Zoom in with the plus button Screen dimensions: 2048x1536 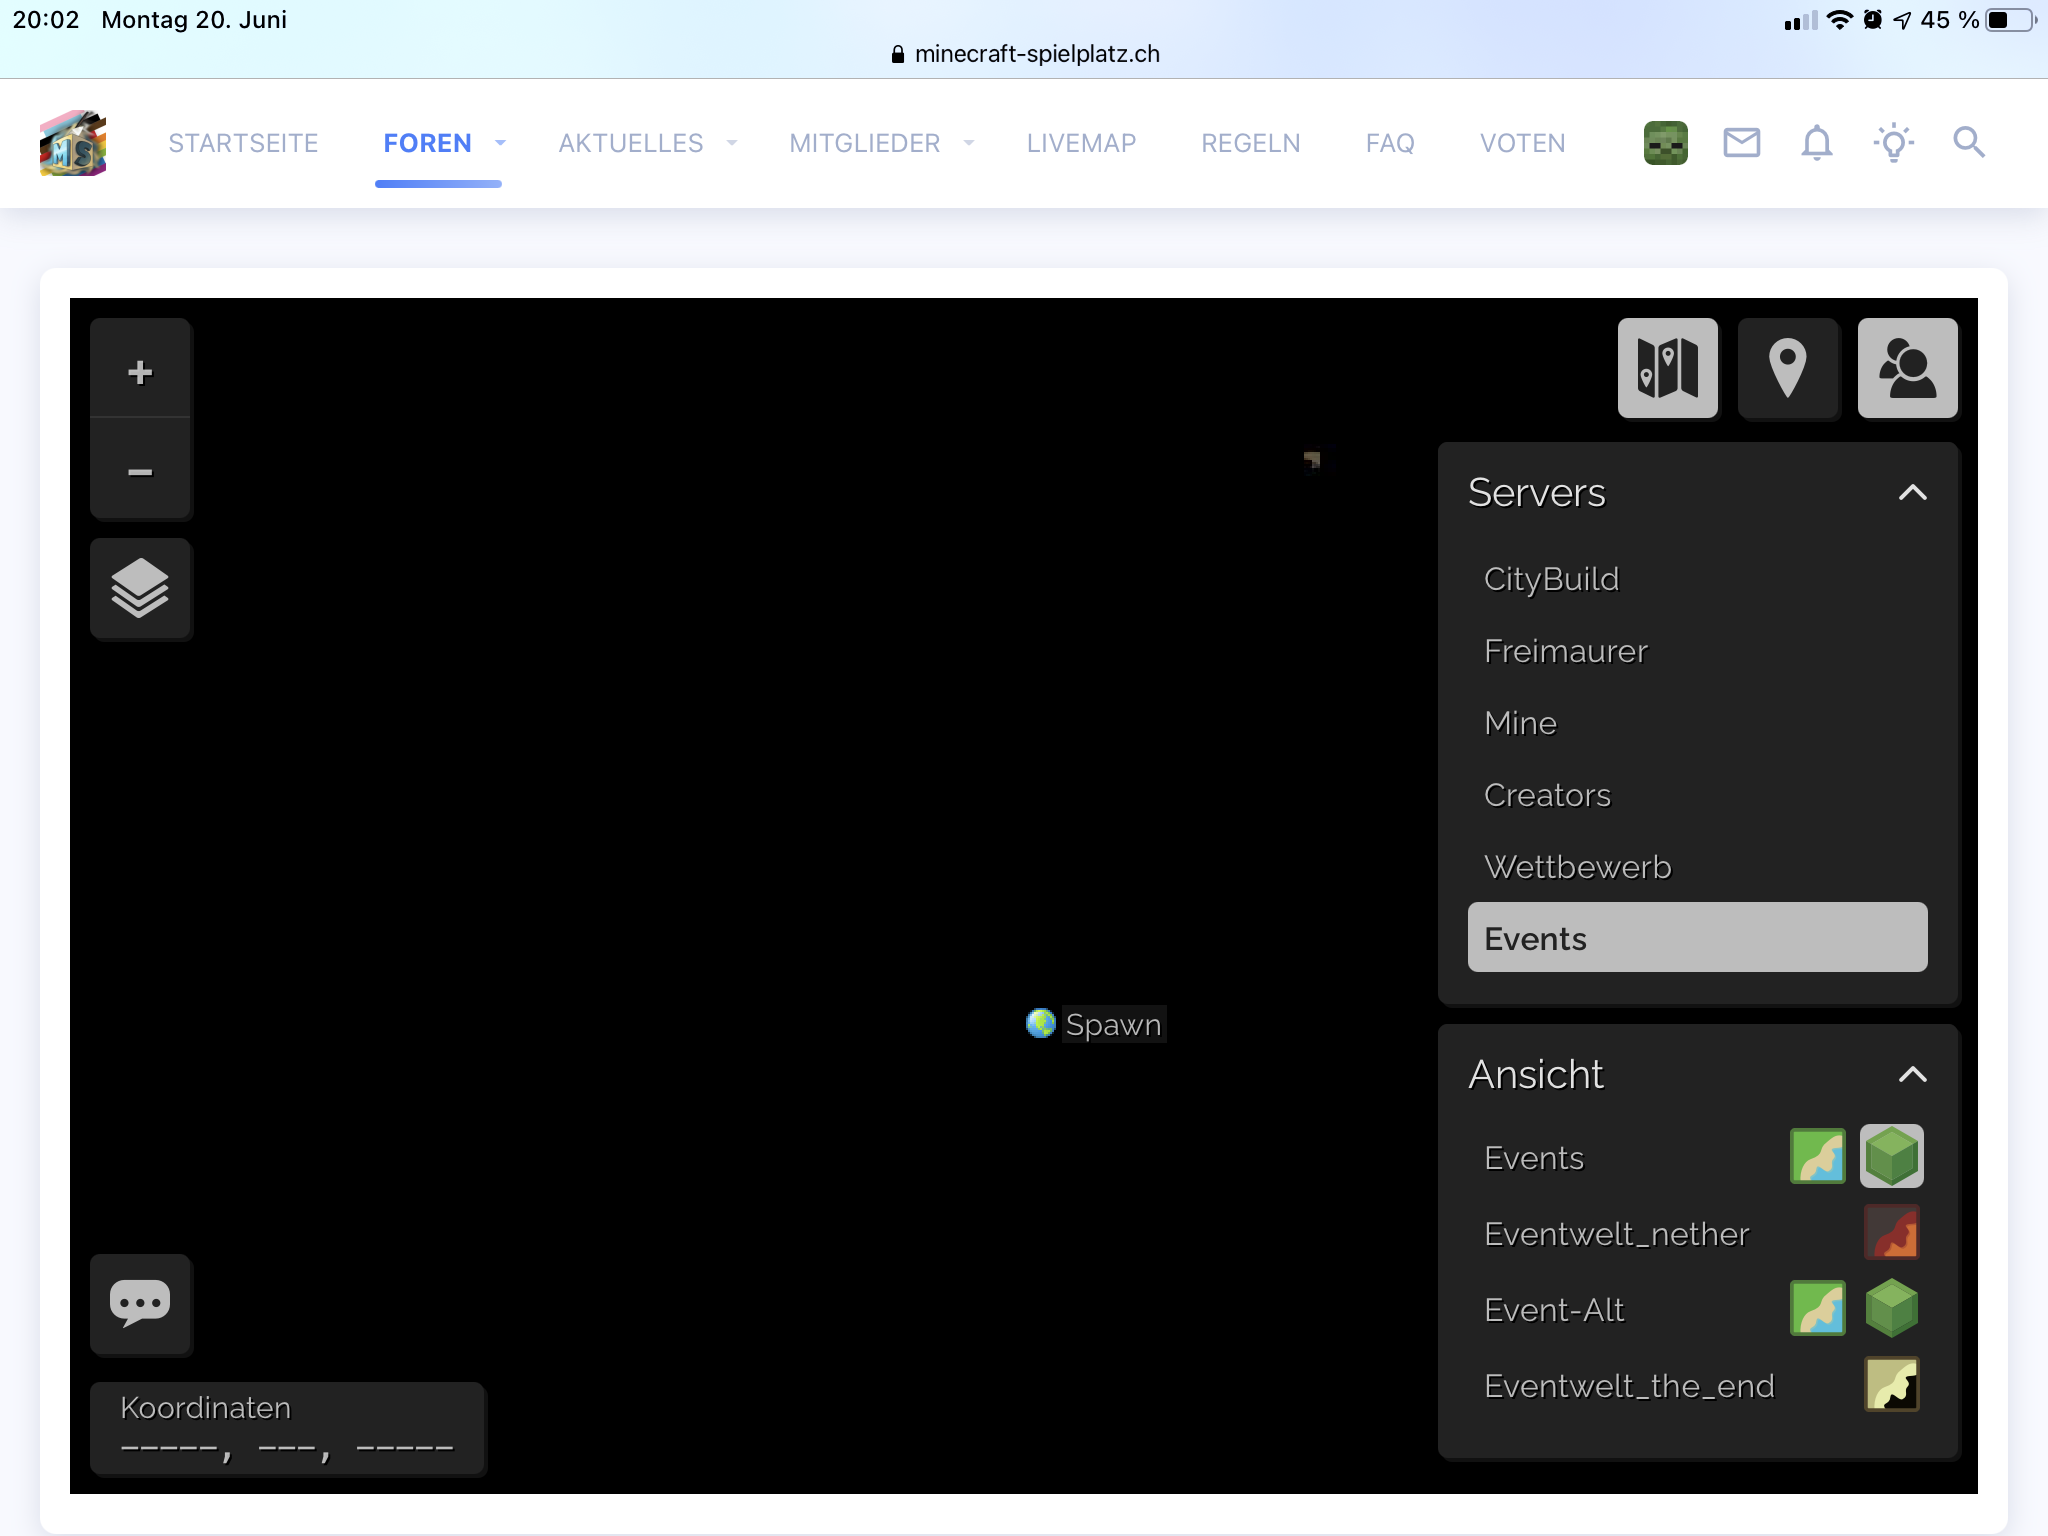point(140,372)
